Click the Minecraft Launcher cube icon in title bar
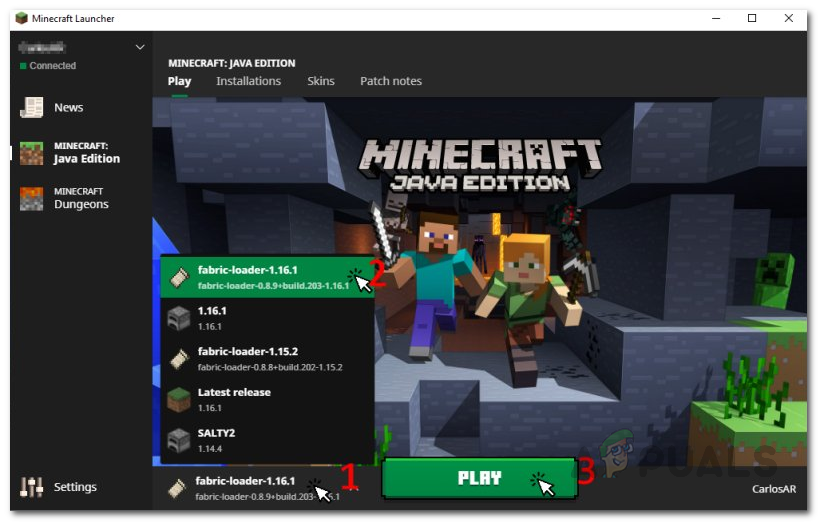 click(x=21, y=18)
